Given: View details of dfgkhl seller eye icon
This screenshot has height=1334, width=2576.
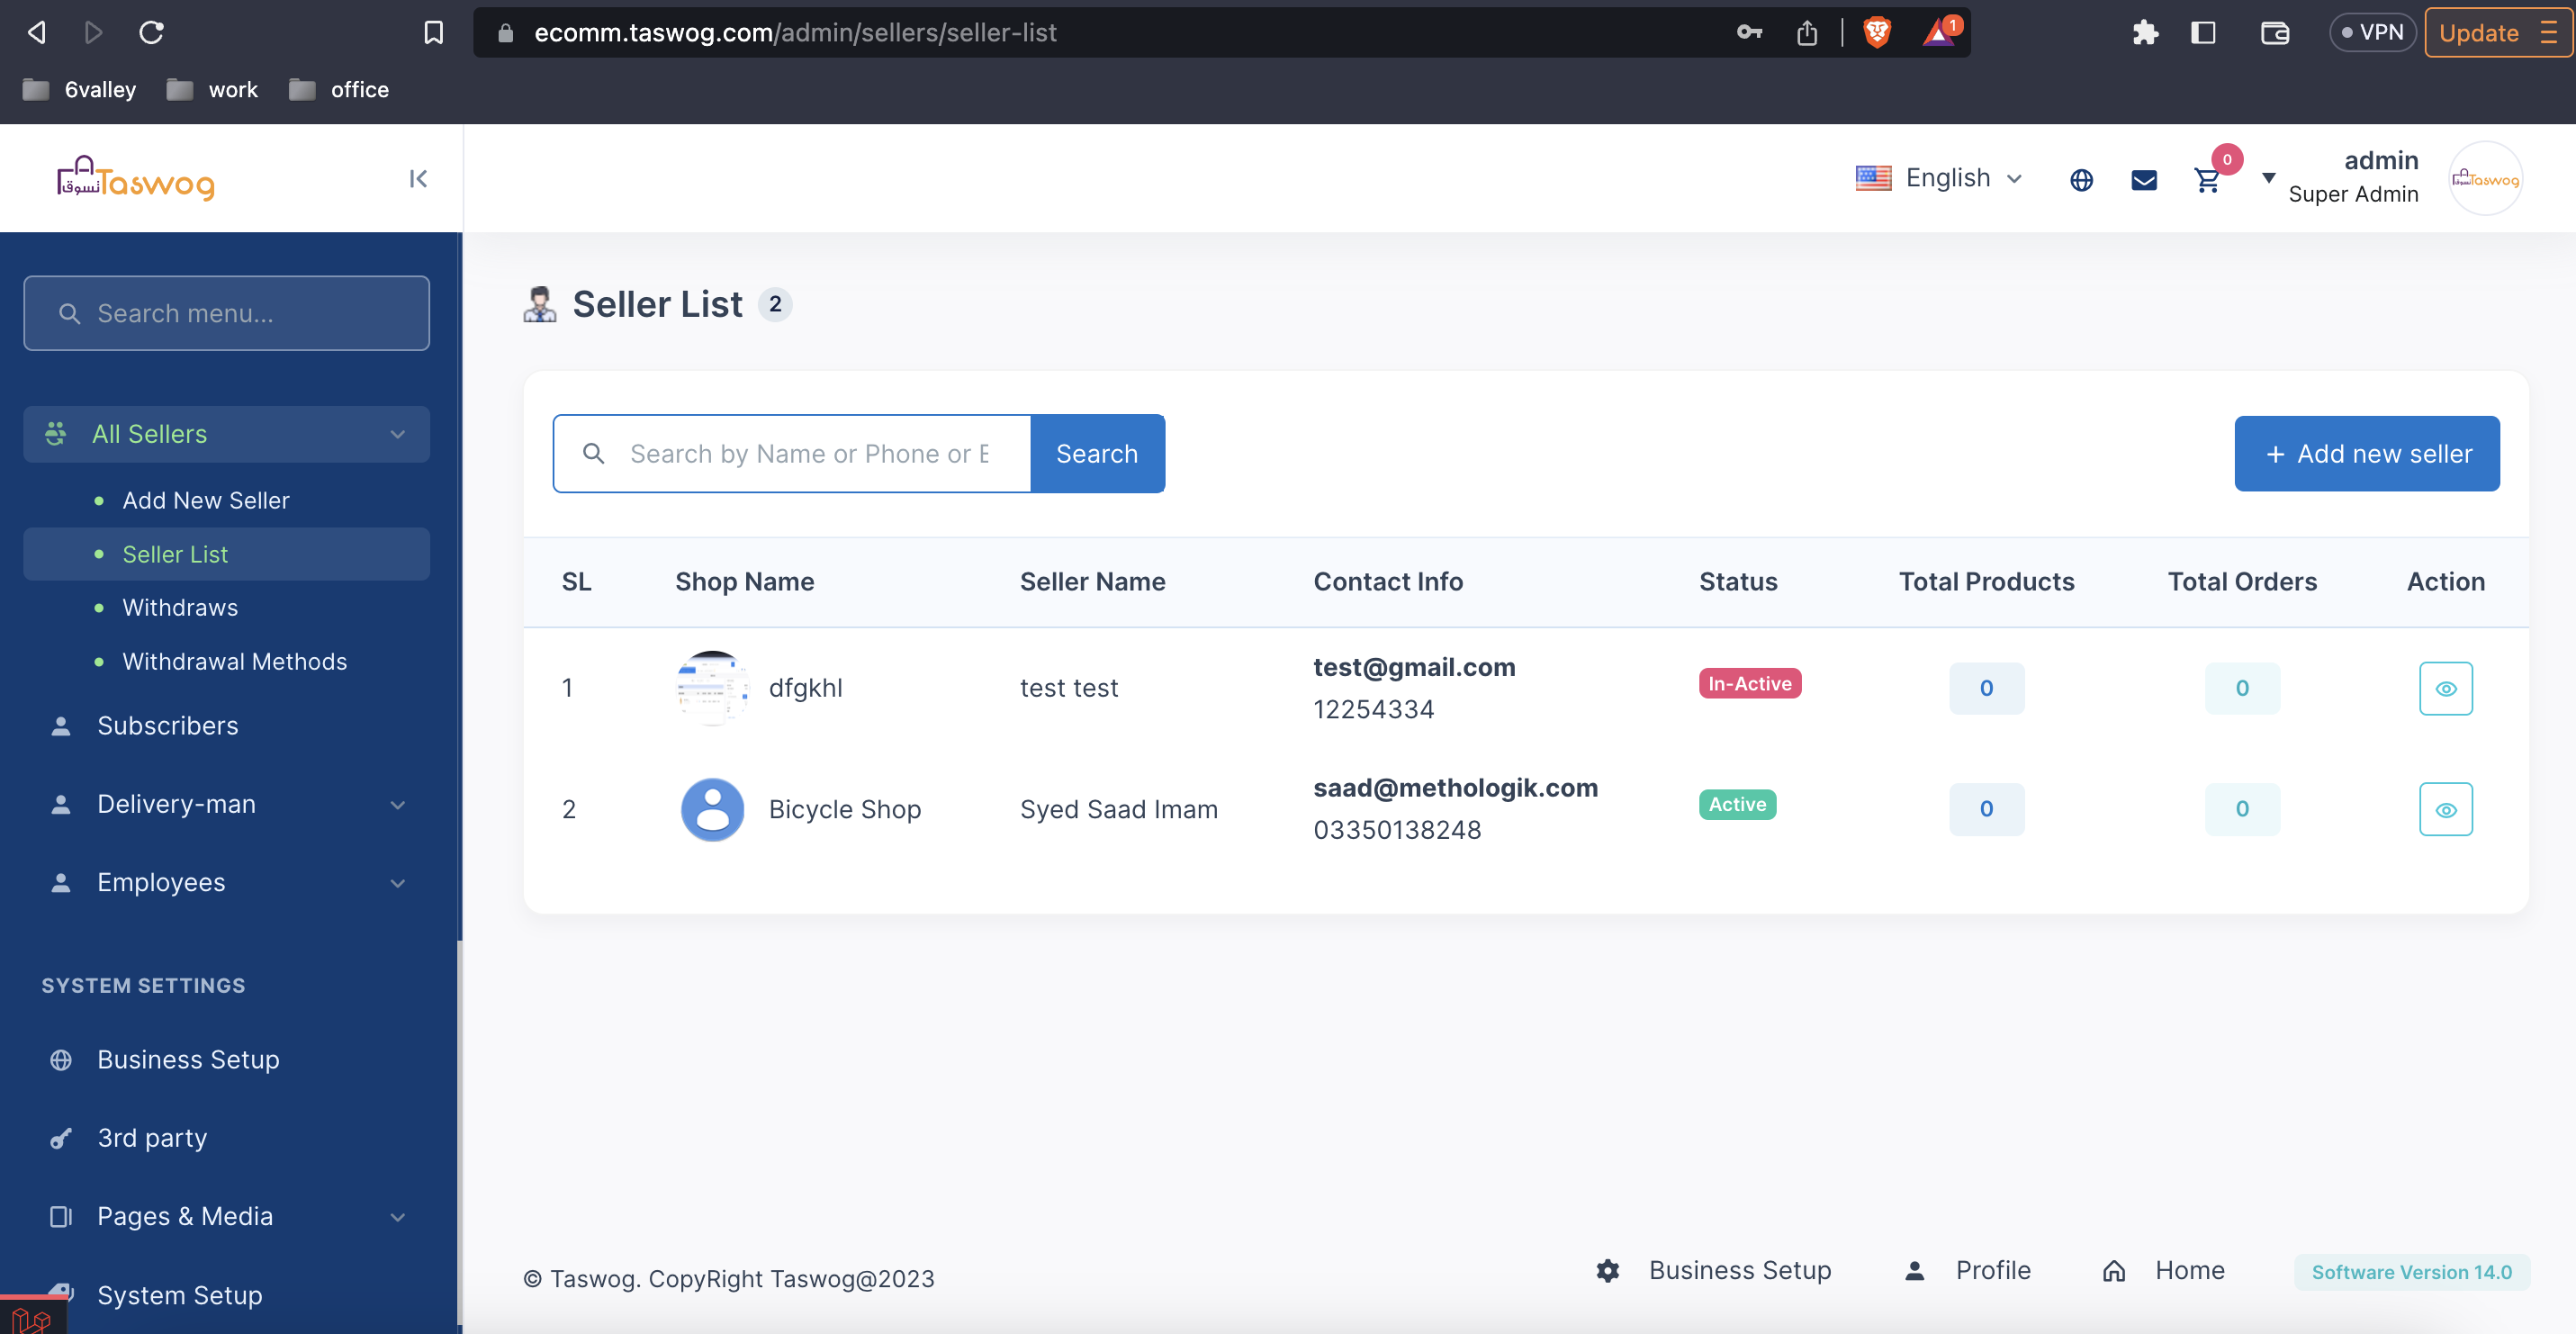Looking at the screenshot, I should coord(2445,688).
